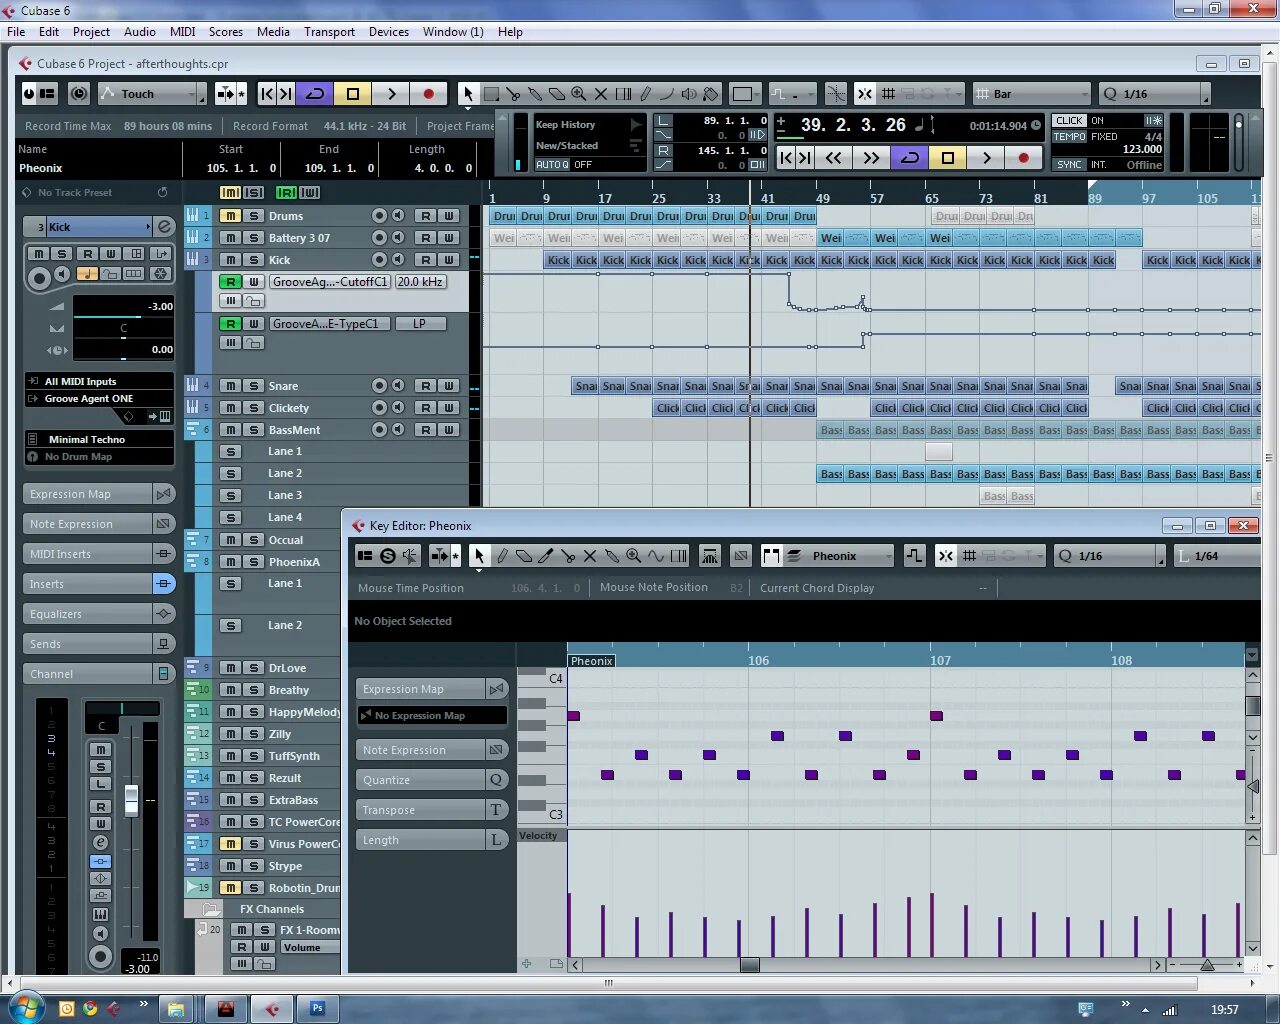The width and height of the screenshot is (1280, 1024).
Task: Adjust the inspector channel volume fader
Action: click(131, 800)
